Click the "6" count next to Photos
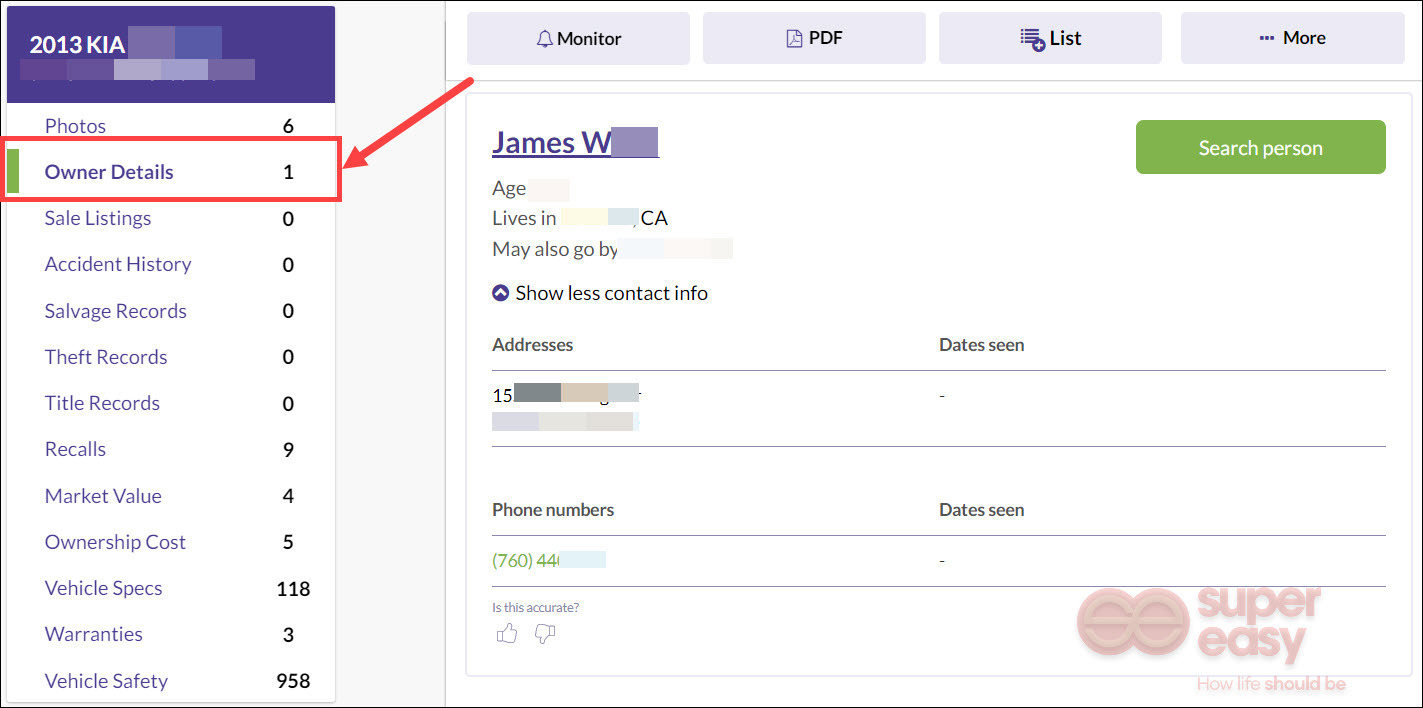This screenshot has width=1423, height=708. [x=288, y=126]
